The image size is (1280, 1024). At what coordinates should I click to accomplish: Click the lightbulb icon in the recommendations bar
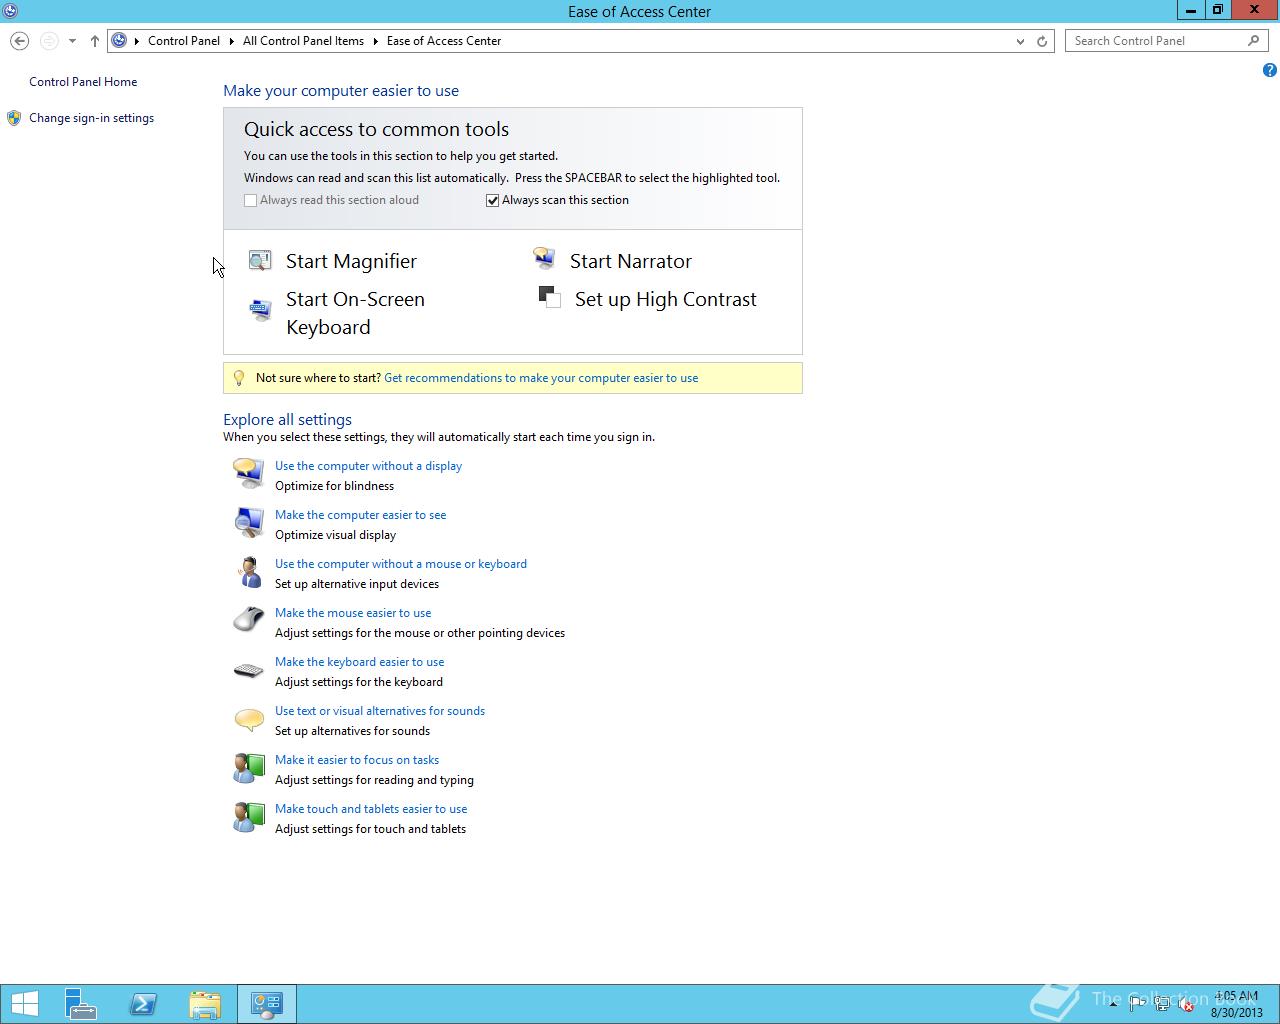point(238,378)
